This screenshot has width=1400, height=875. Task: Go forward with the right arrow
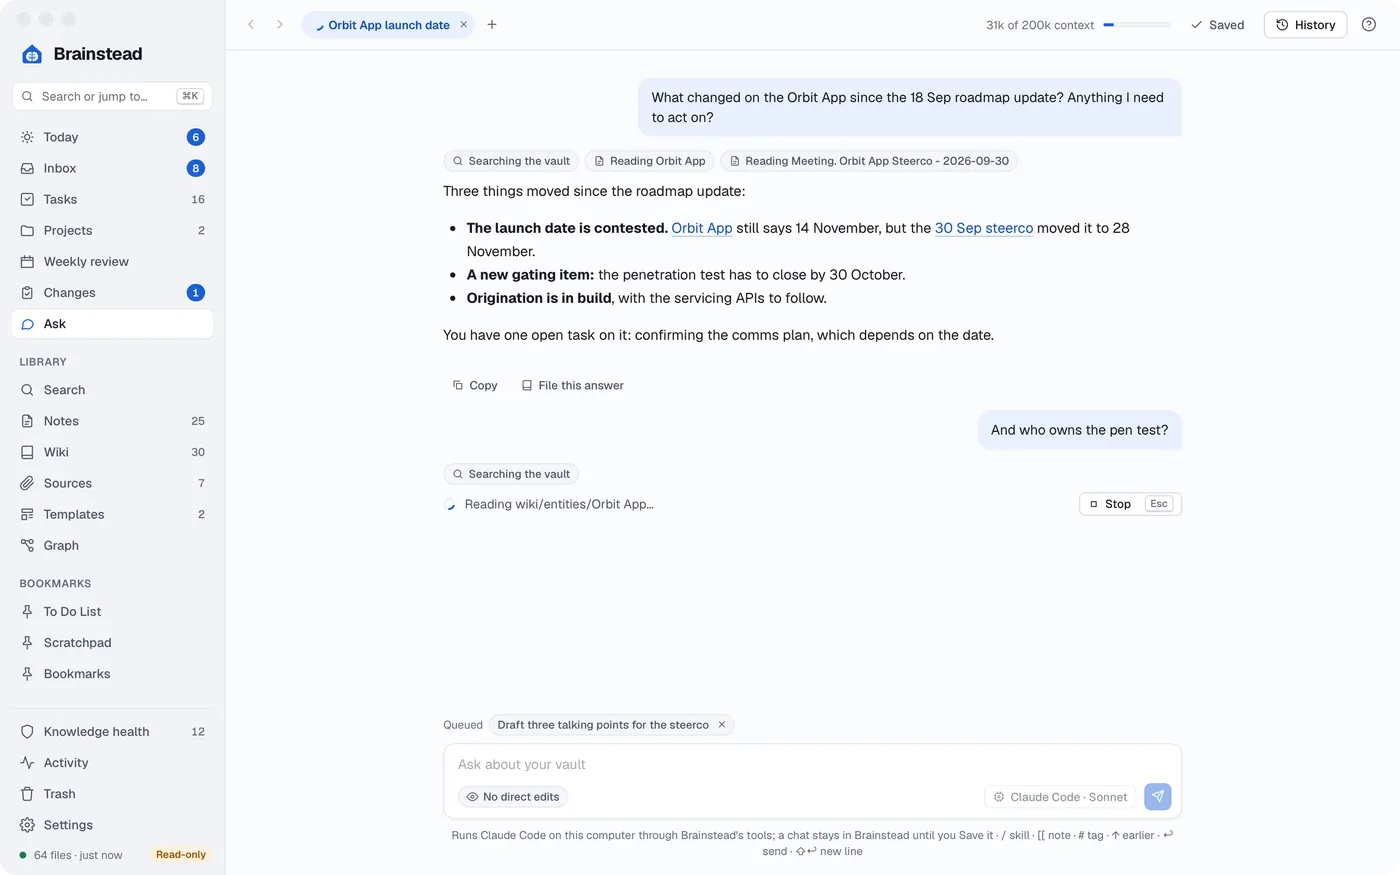280,25
